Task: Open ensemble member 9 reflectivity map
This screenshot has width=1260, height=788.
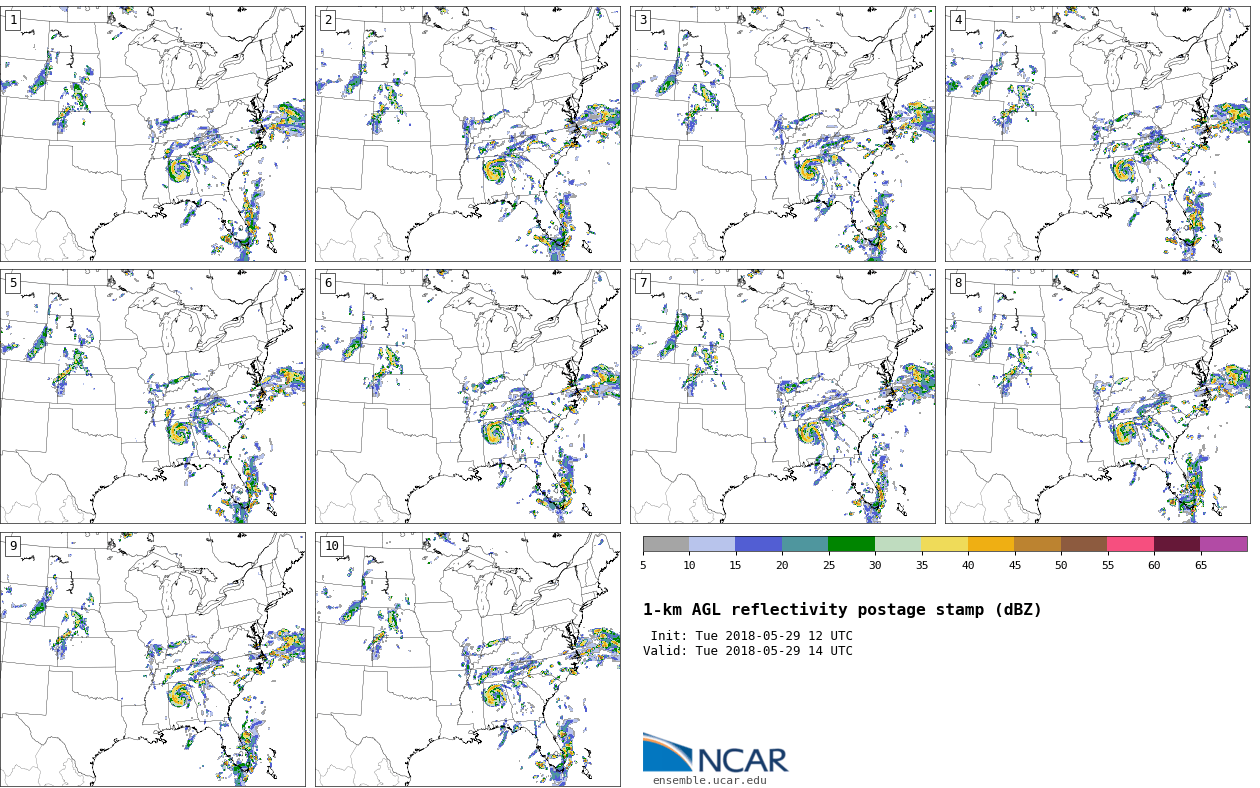Action: point(153,659)
